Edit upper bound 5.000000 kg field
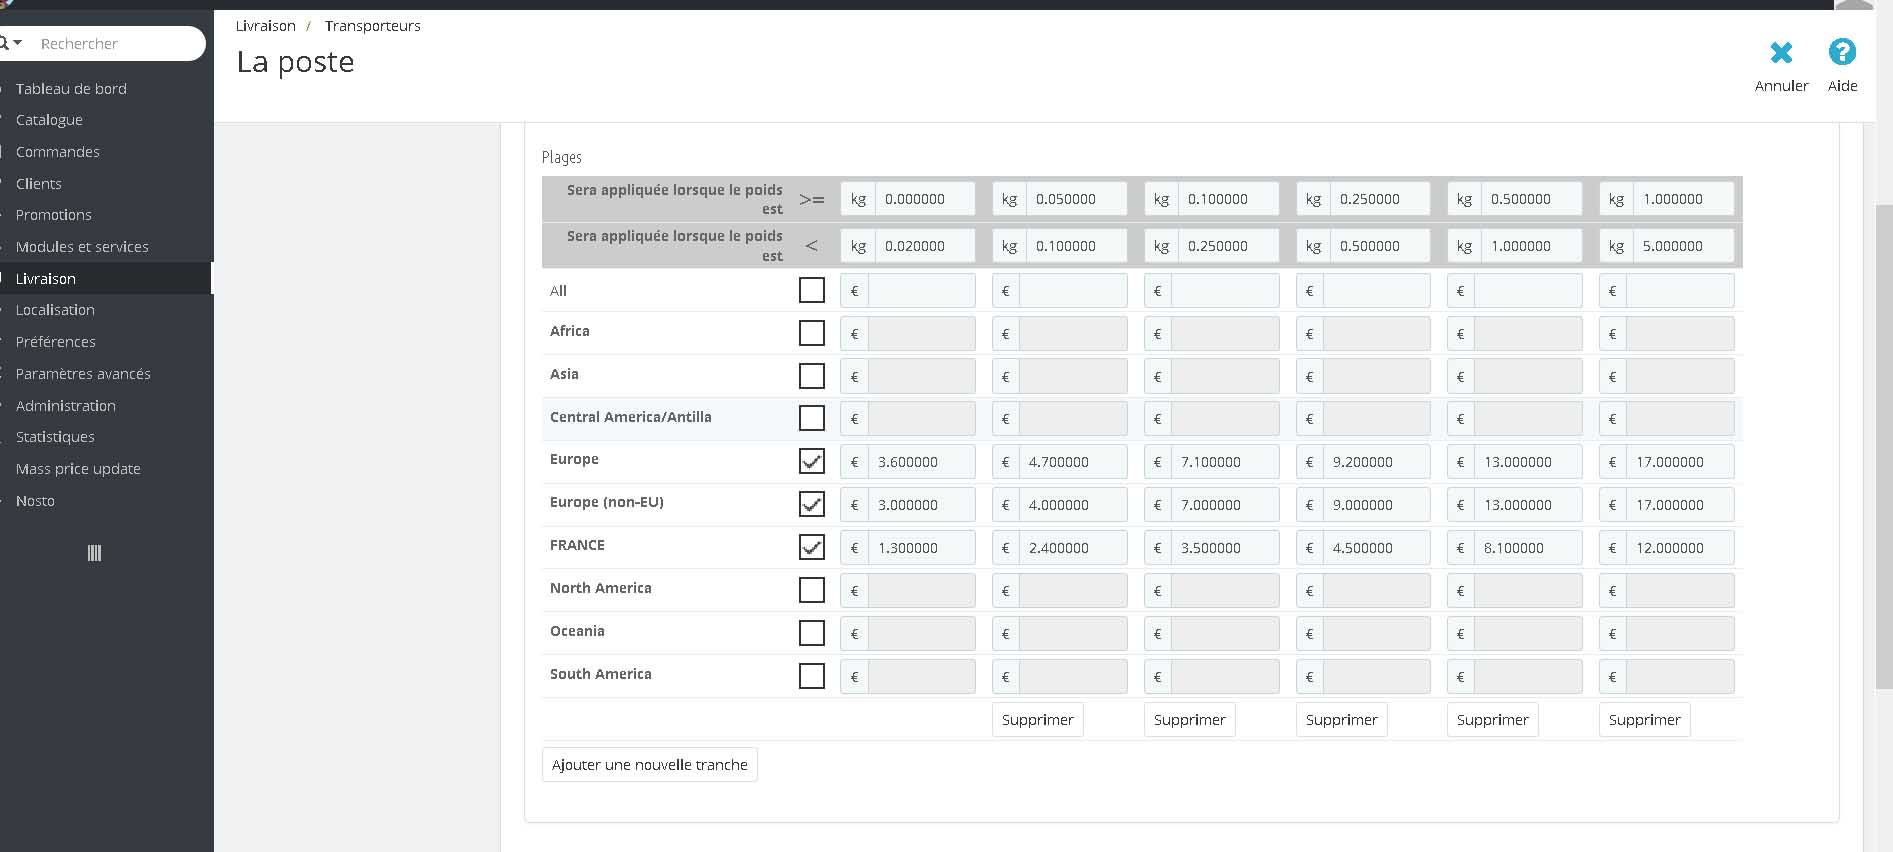 click(1684, 246)
